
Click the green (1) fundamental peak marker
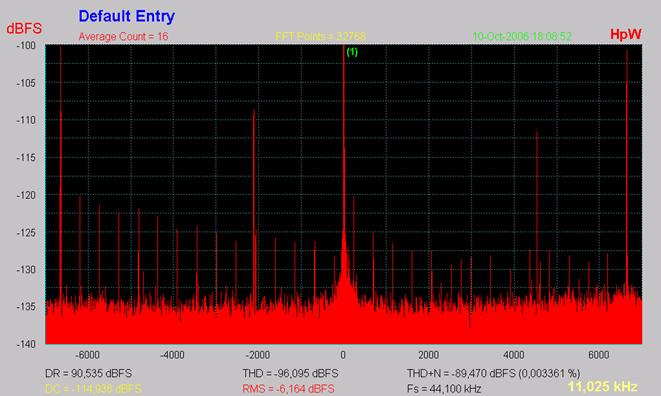click(x=352, y=52)
